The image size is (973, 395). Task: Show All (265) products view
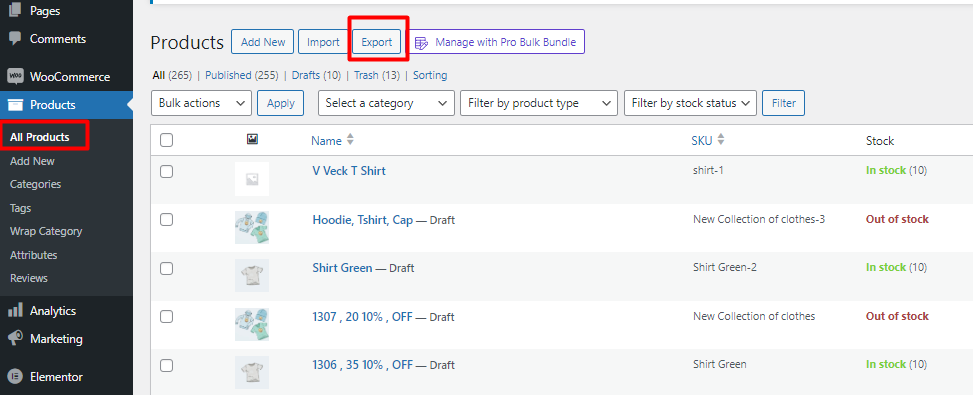[x=172, y=75]
